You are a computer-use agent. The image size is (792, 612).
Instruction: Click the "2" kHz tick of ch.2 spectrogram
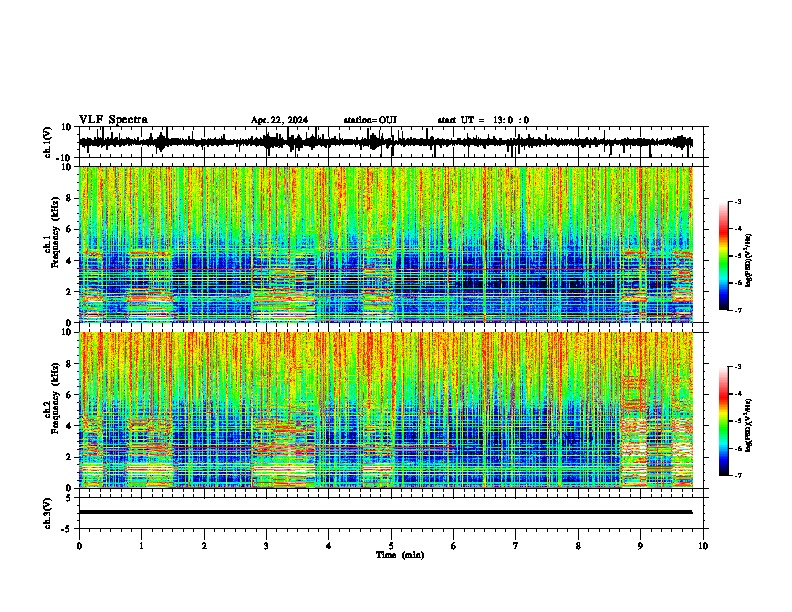(69, 457)
